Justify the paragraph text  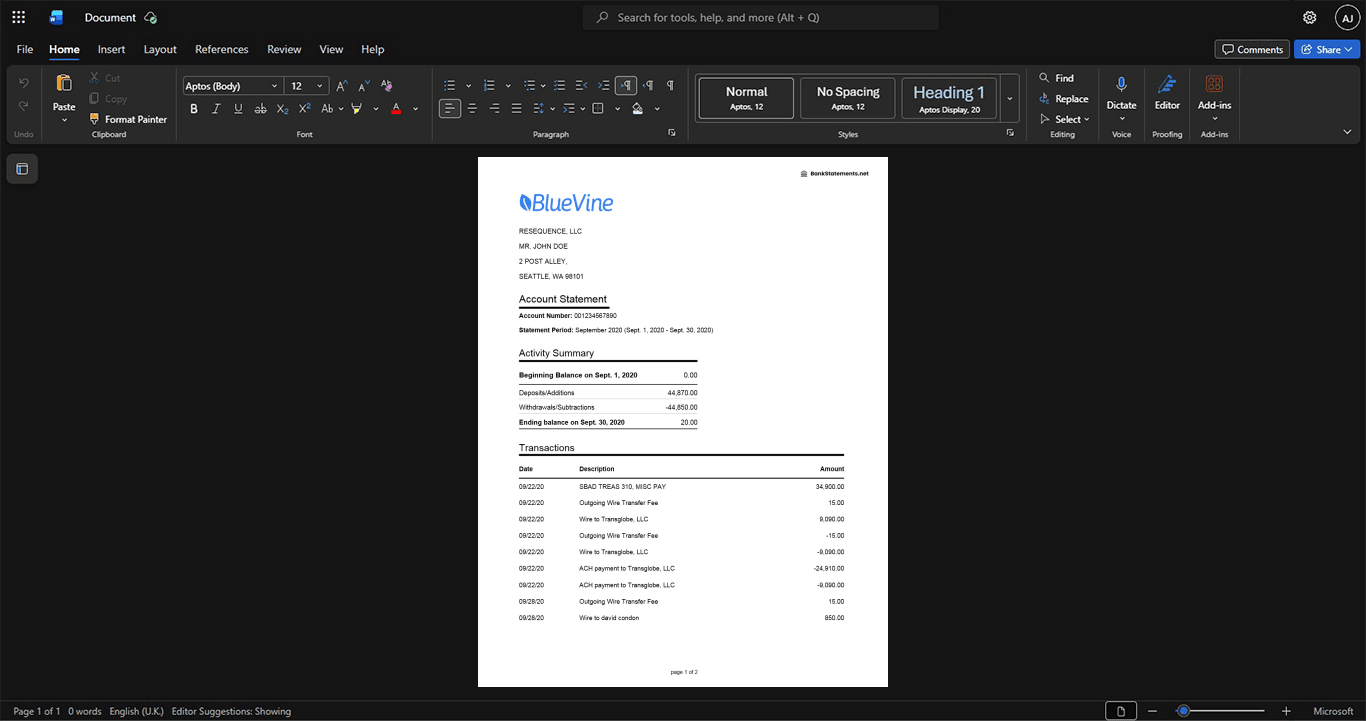tap(516, 109)
